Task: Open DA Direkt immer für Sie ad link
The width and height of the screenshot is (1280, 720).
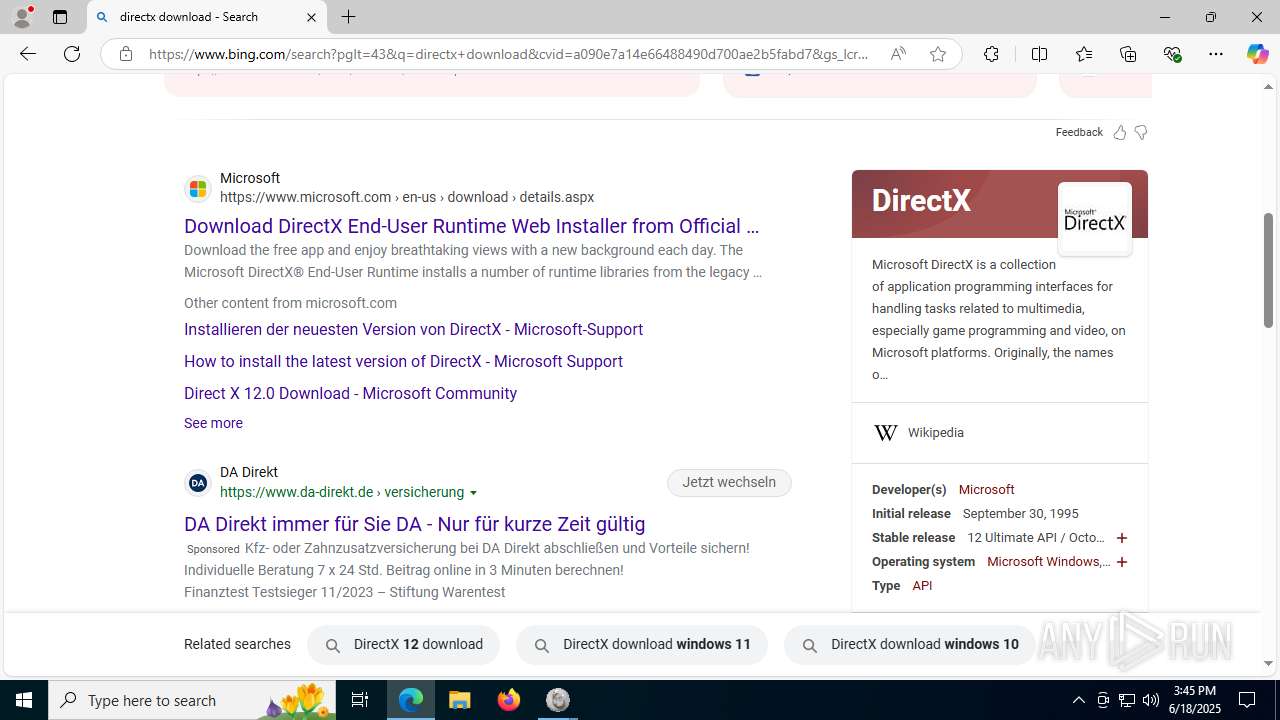Action: pos(414,524)
